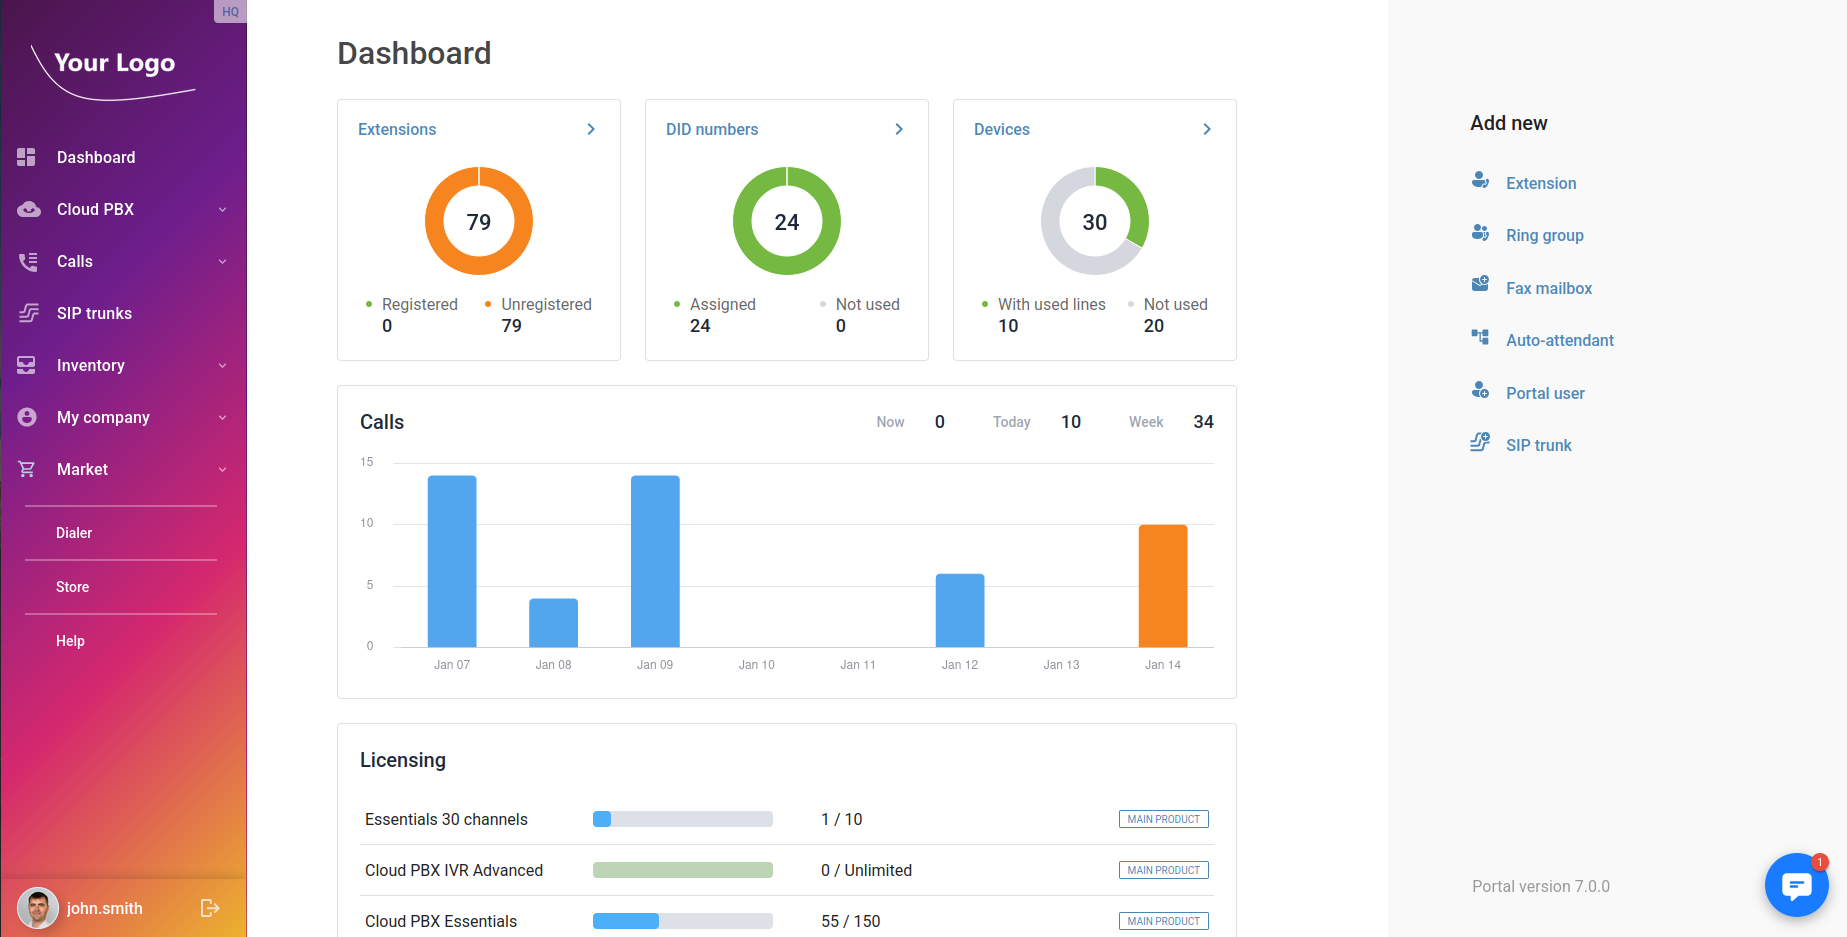Open the Market menu in sidebar
This screenshot has width=1847, height=937.
coord(83,469)
